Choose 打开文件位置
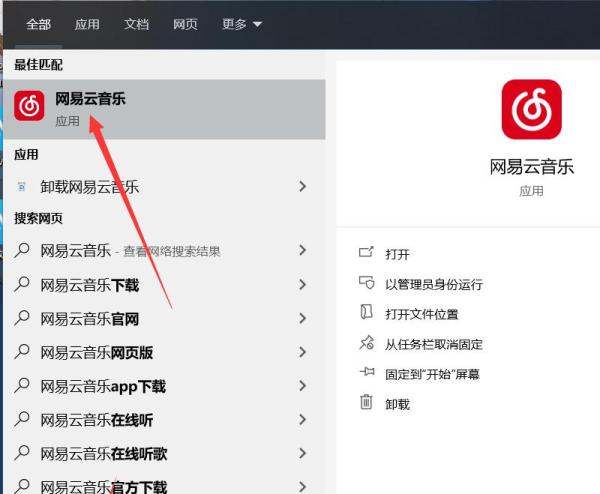Image resolution: width=600 pixels, height=494 pixels. coord(422,314)
